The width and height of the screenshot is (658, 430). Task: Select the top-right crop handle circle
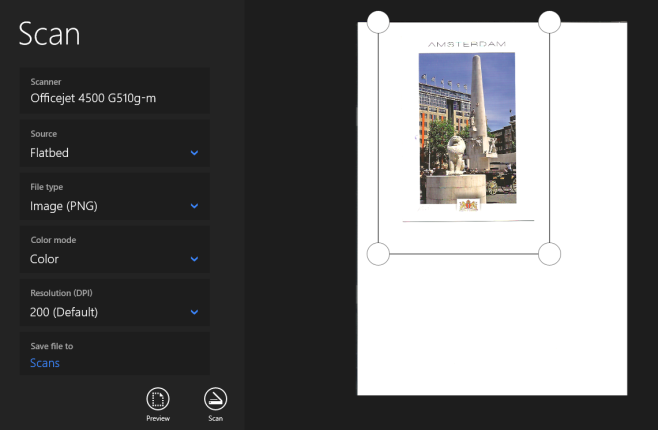[549, 21]
